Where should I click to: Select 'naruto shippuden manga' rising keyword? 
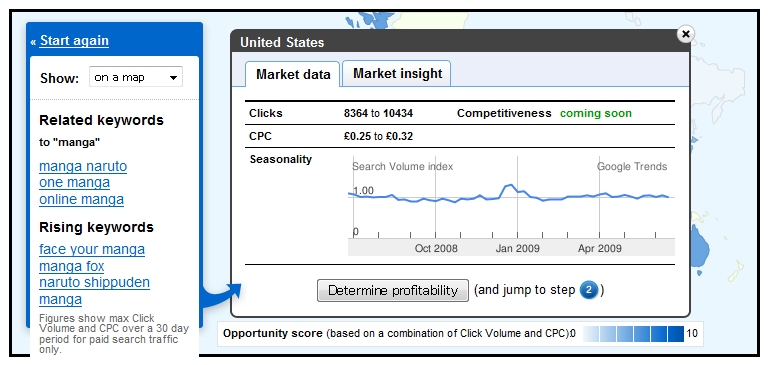[x=95, y=291]
